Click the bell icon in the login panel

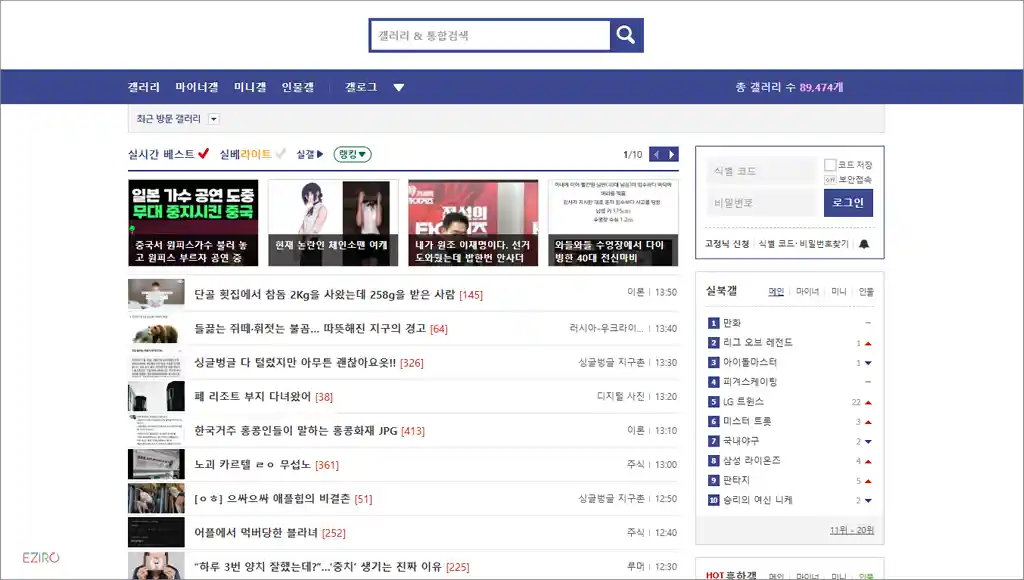point(864,244)
